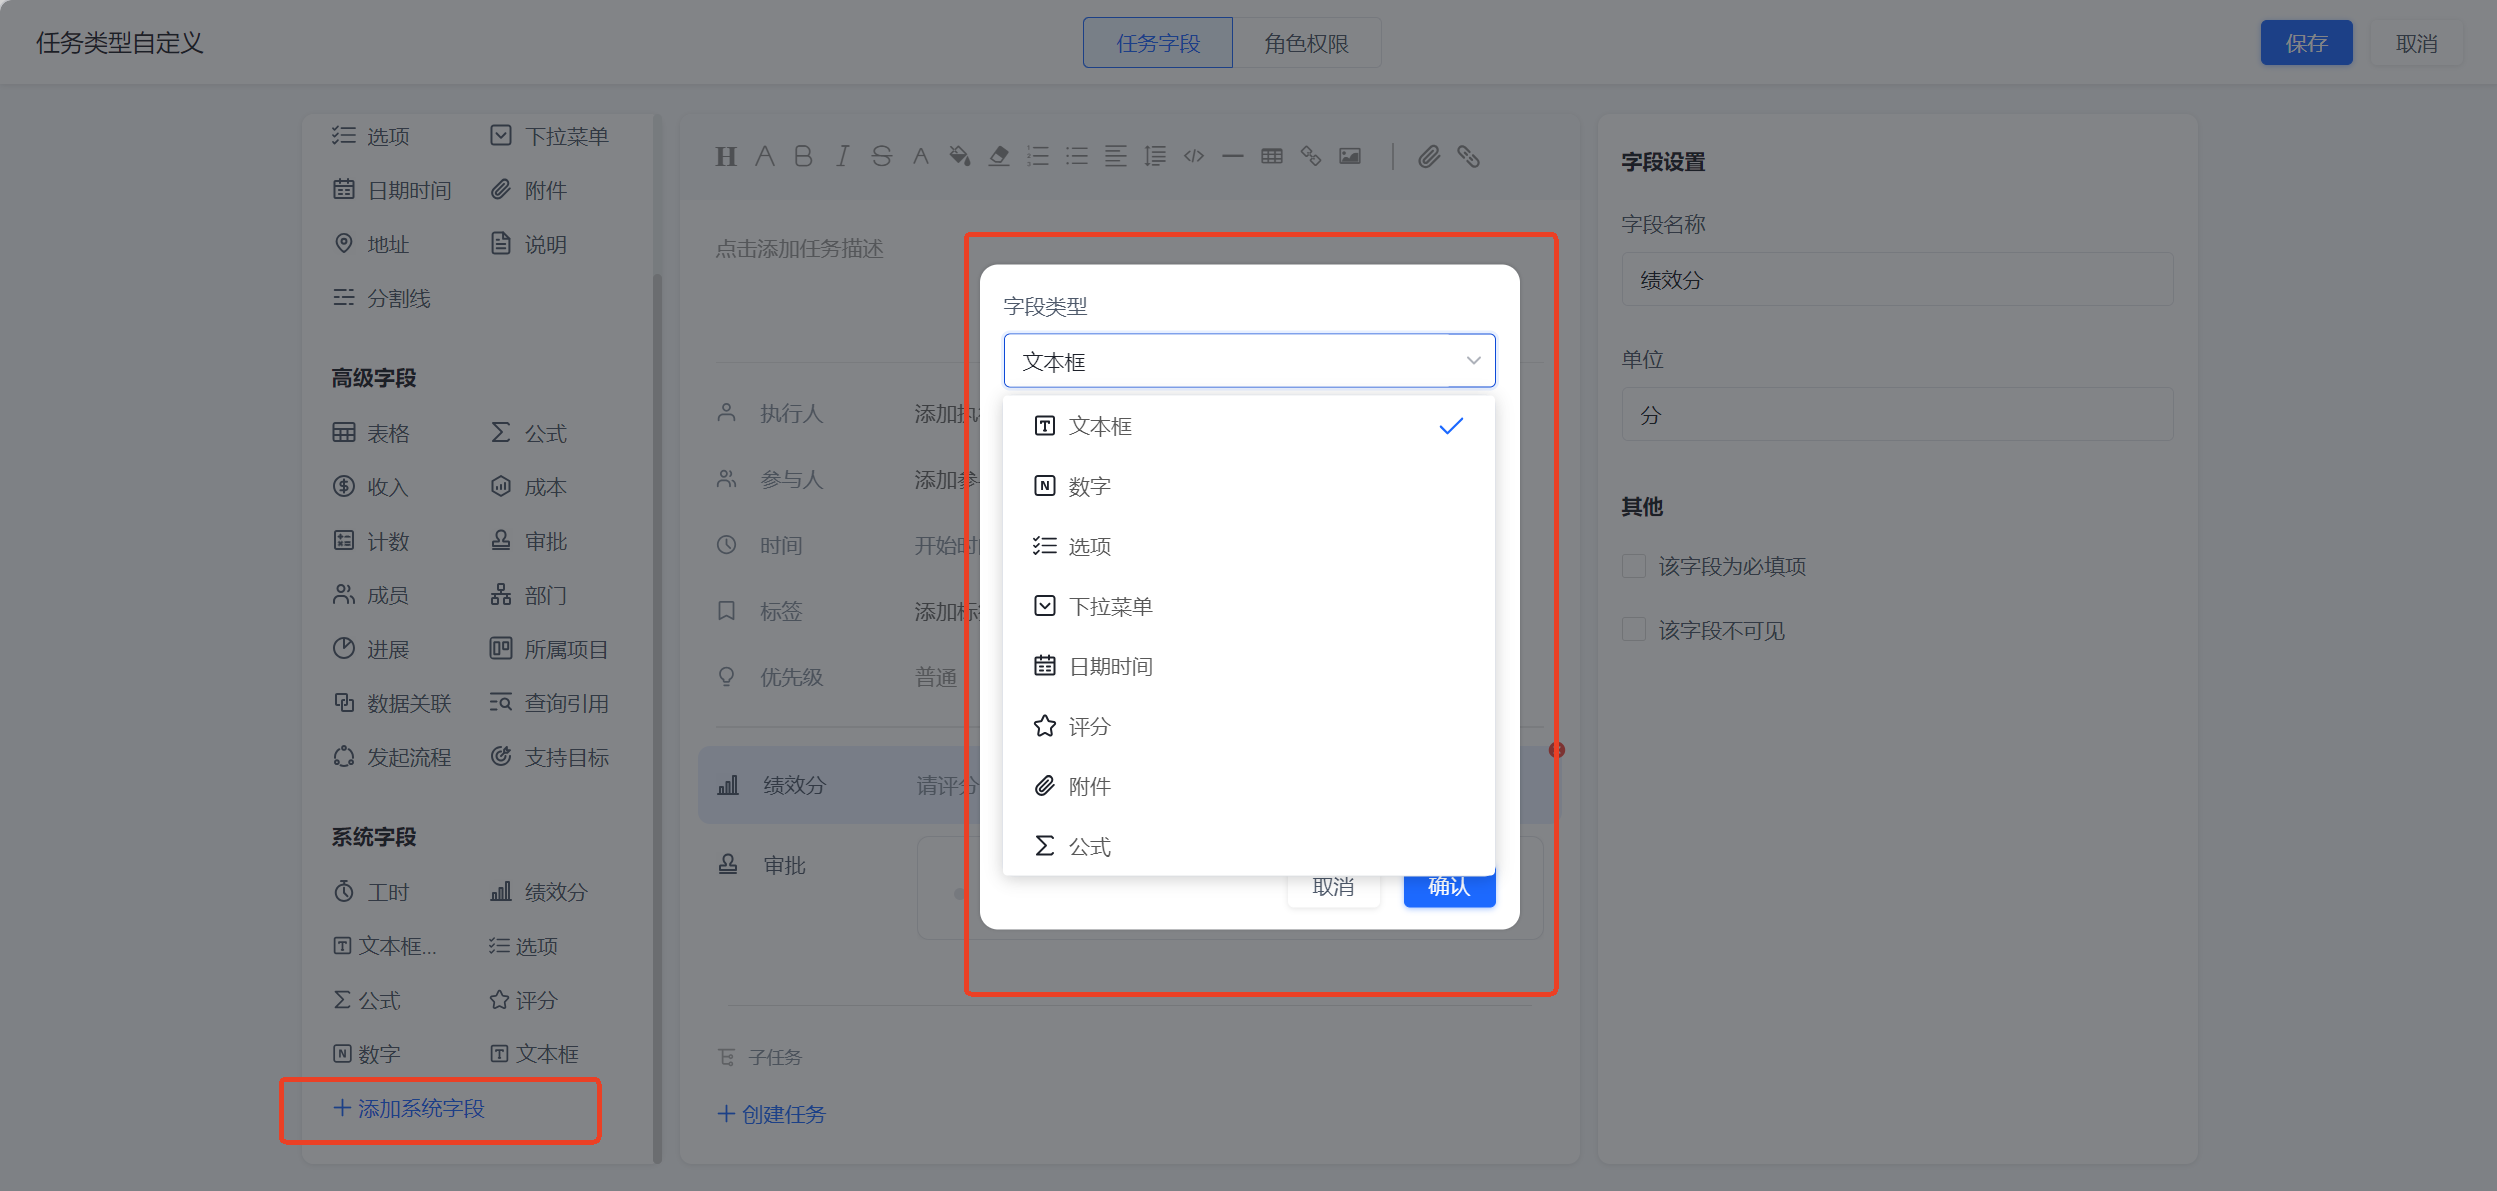The height and width of the screenshot is (1191, 2497).
Task: Toggle bold B formatting icon
Action: (803, 156)
